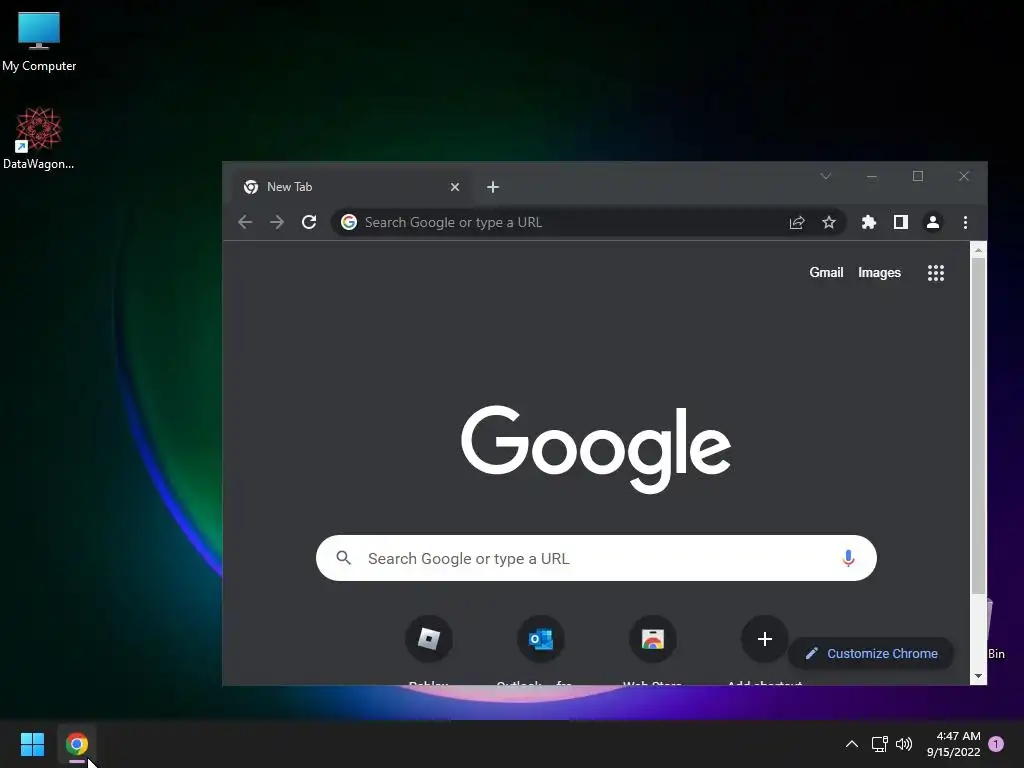This screenshot has height=768, width=1024.
Task: Open the Roblox shortcut tile
Action: [x=428, y=639]
